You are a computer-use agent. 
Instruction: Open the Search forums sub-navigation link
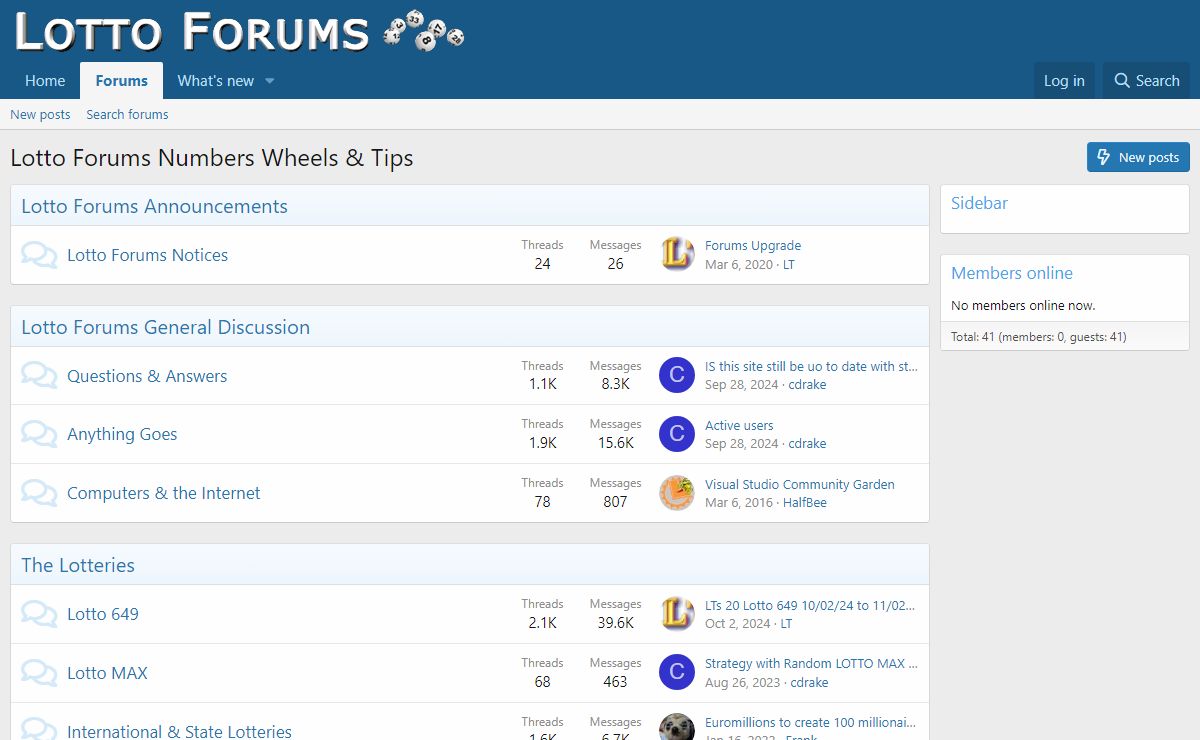point(127,115)
